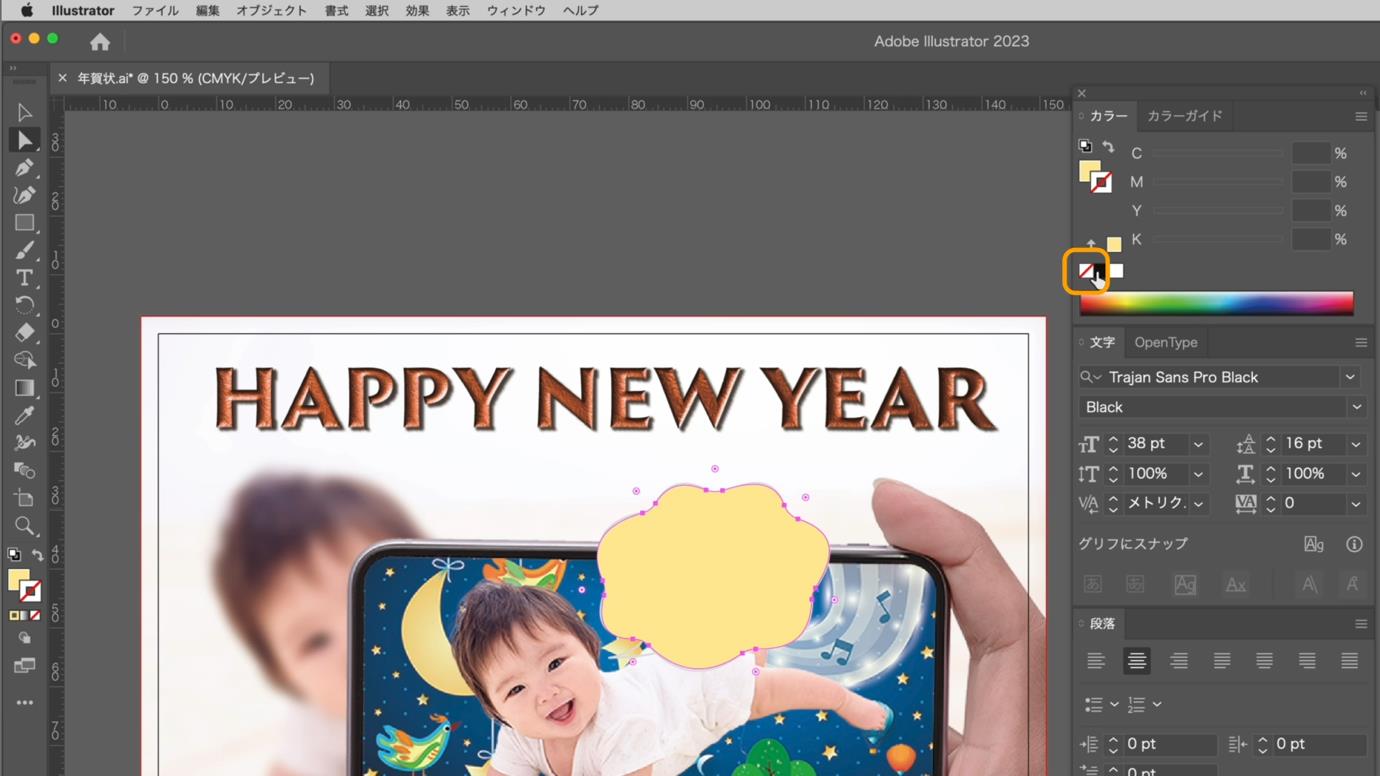Open the Edit Toolbar ellipsis
Screen dimensions: 1380x776
[25, 703]
